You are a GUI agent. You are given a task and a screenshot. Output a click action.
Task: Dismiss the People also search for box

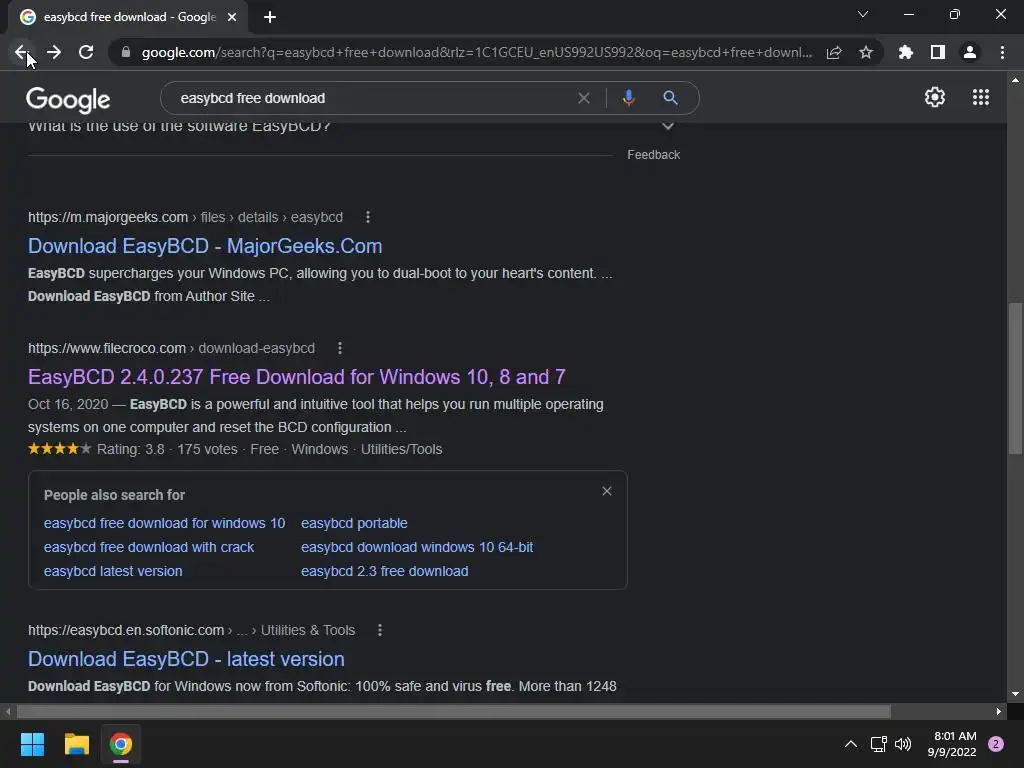tap(607, 491)
